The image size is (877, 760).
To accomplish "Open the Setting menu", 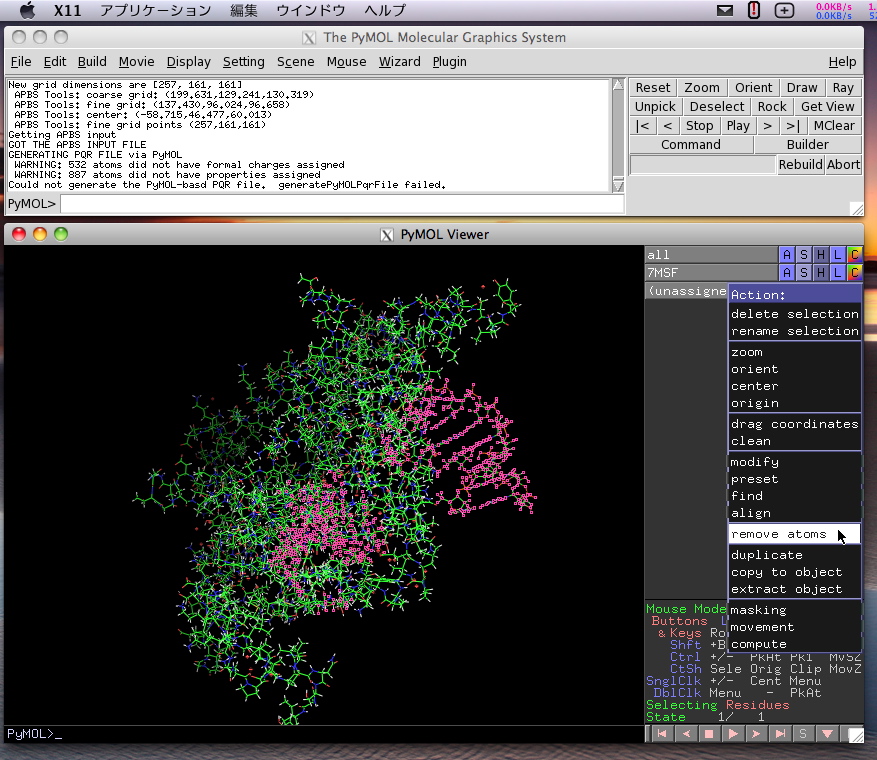I will [243, 62].
